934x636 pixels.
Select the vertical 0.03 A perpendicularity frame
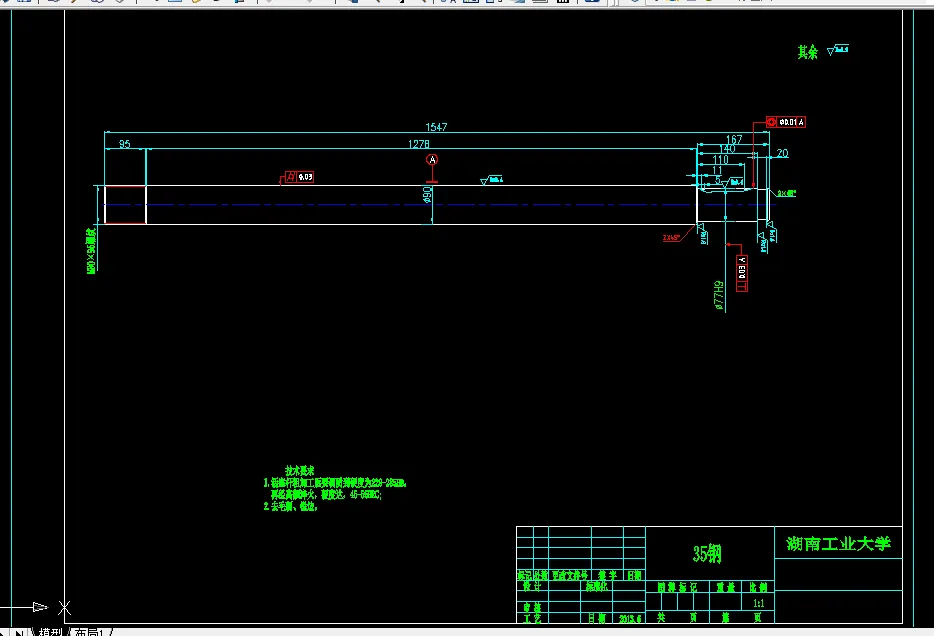[x=742, y=273]
